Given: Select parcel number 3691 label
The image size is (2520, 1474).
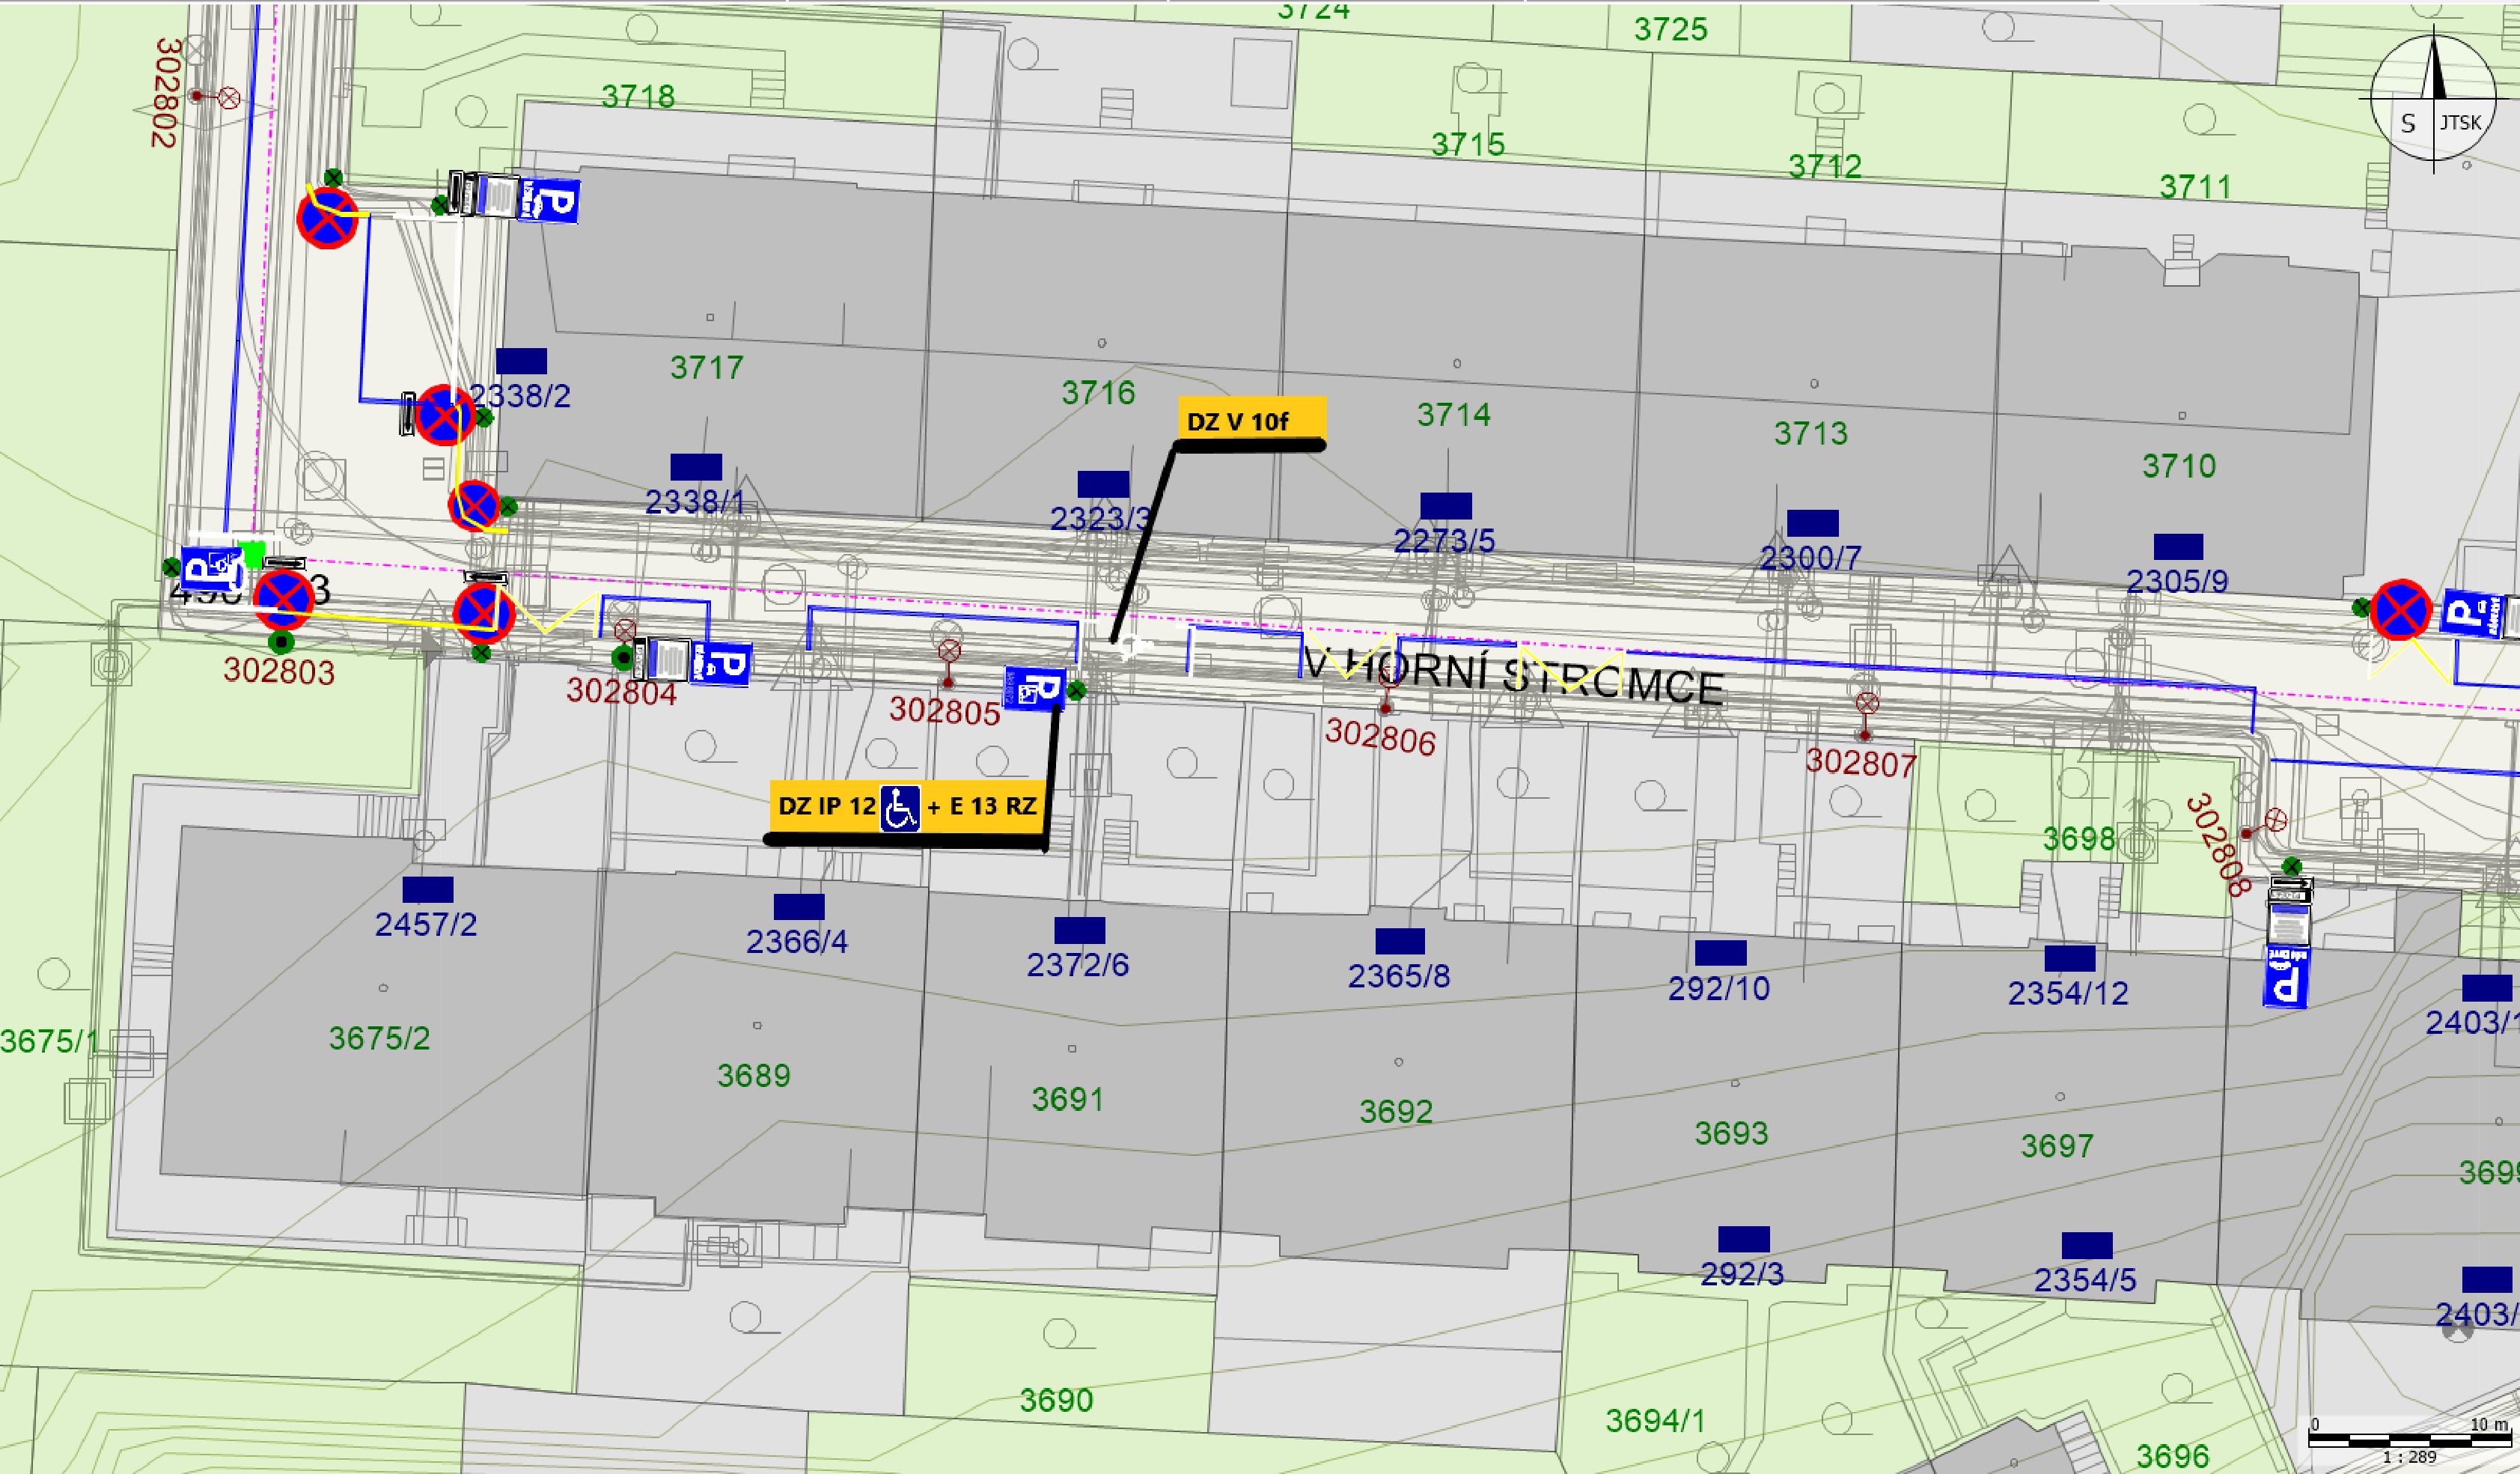Looking at the screenshot, I should (1067, 1100).
